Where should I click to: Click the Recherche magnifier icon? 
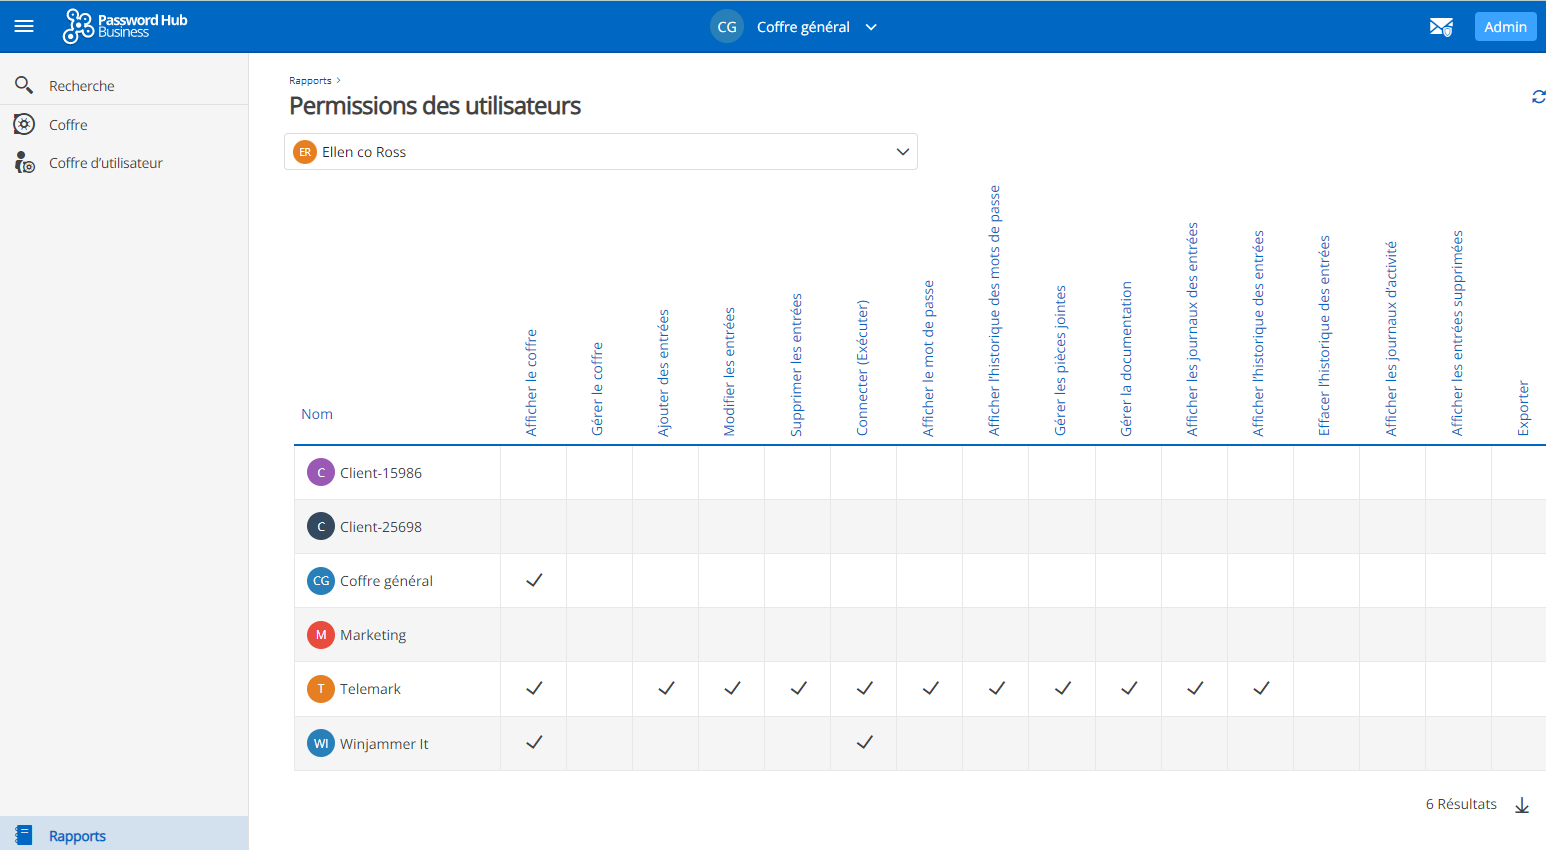[24, 86]
